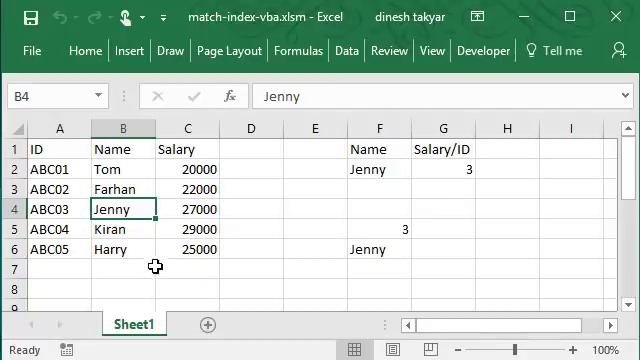Click the macro recording status icon

tap(66, 350)
